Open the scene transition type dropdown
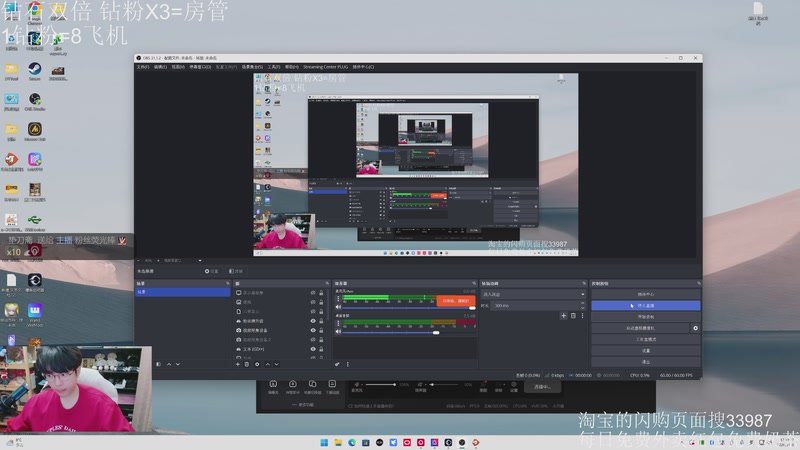Screen dimensions: 800x450 pos(533,294)
